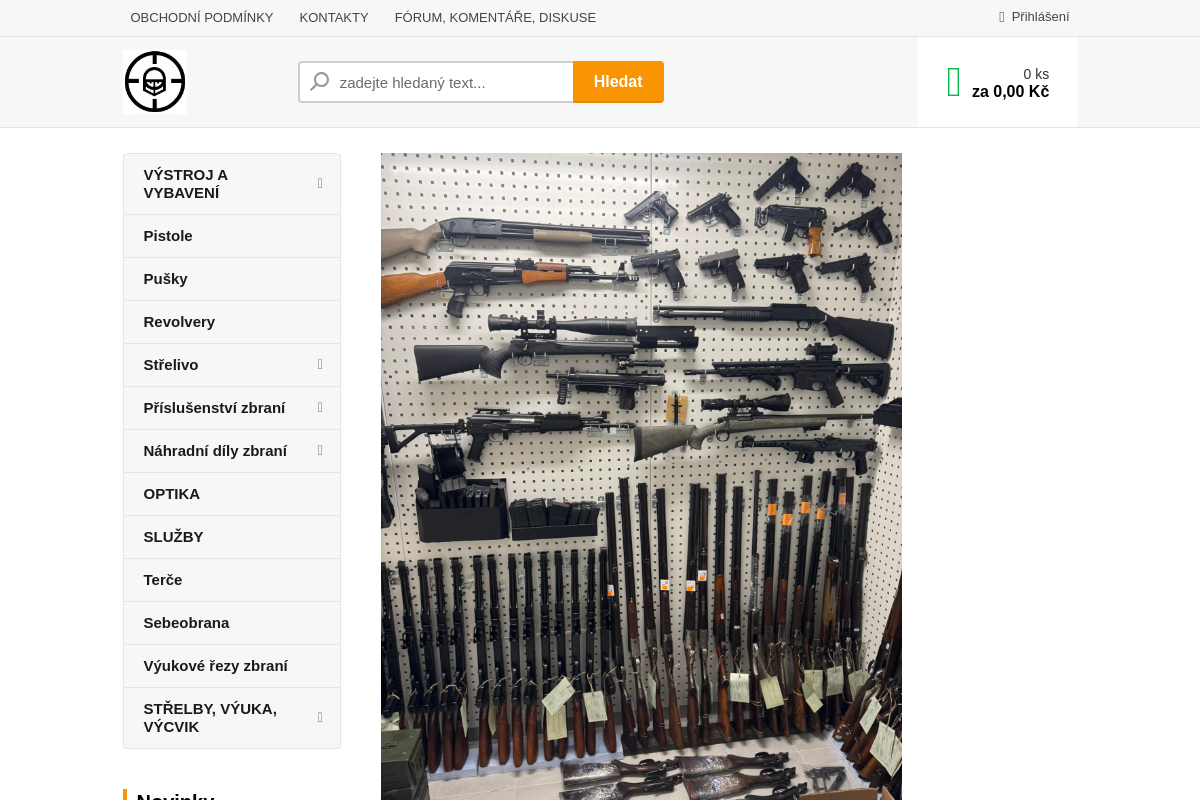Expand Náhradní díly zbraní arrow

pos(320,451)
